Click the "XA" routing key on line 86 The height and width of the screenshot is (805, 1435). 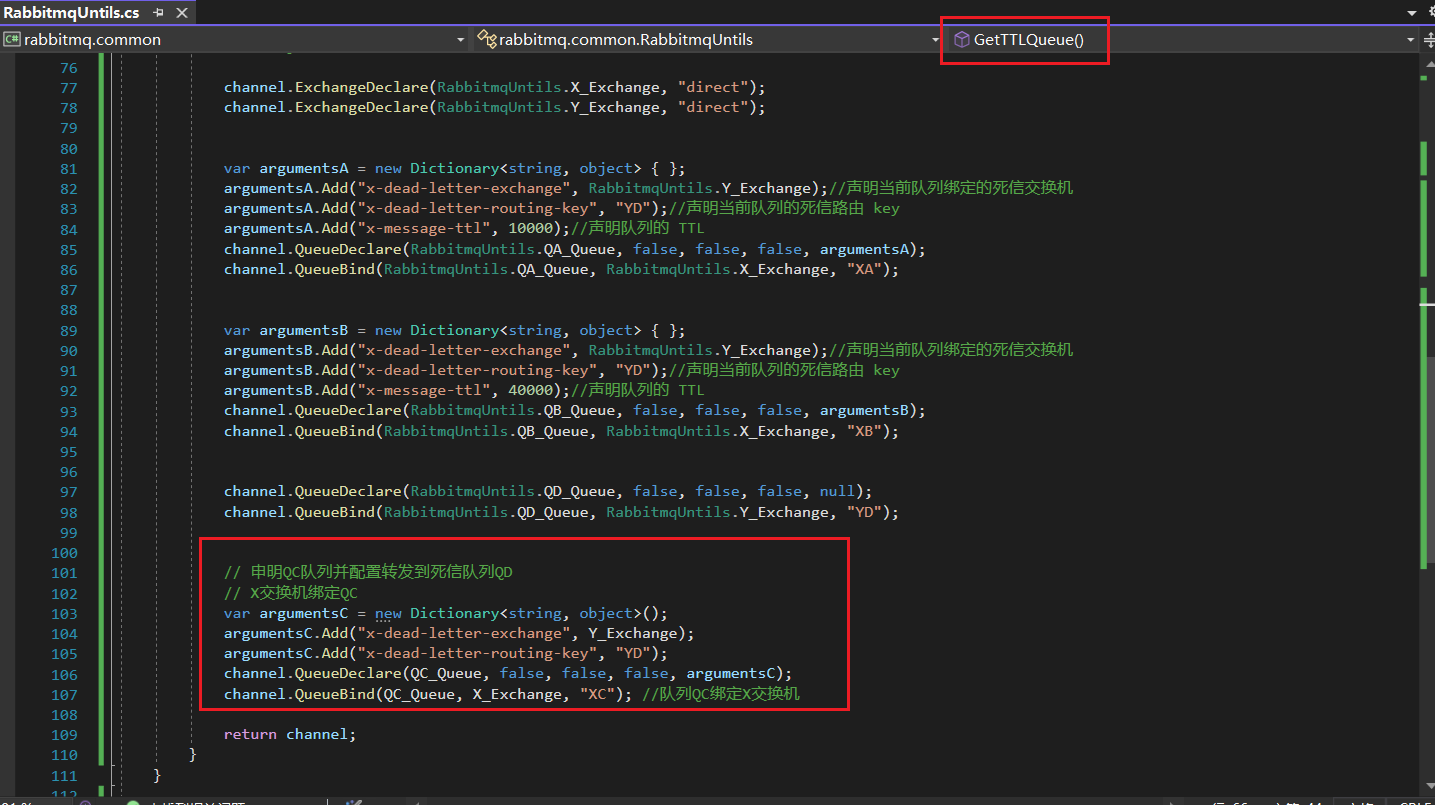pos(863,270)
